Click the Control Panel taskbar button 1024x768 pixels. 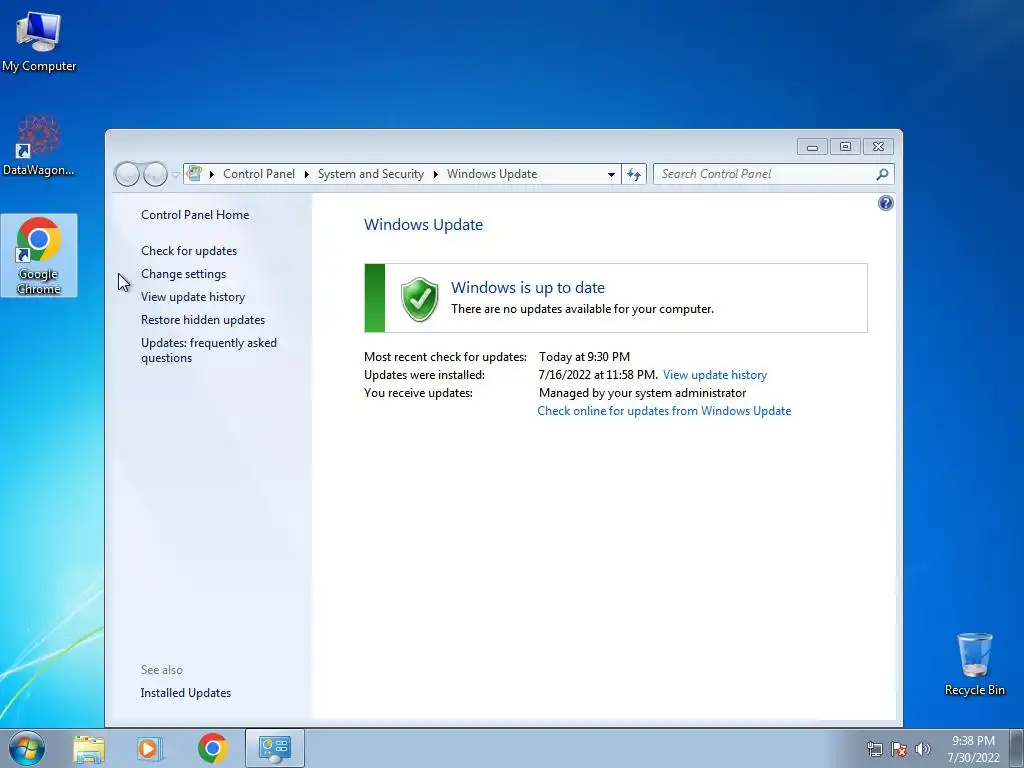(x=274, y=748)
